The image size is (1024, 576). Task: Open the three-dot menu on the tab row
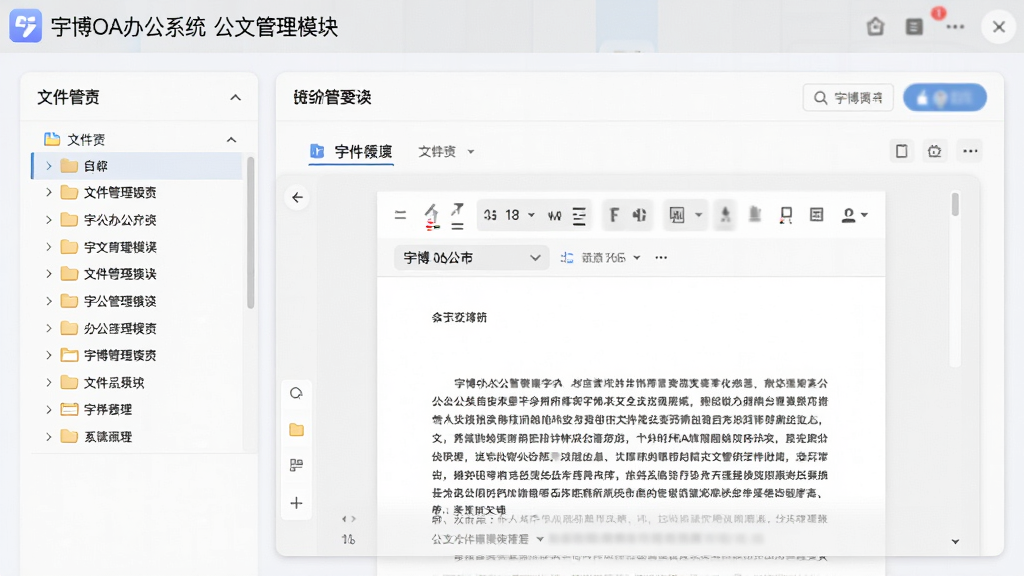click(970, 151)
